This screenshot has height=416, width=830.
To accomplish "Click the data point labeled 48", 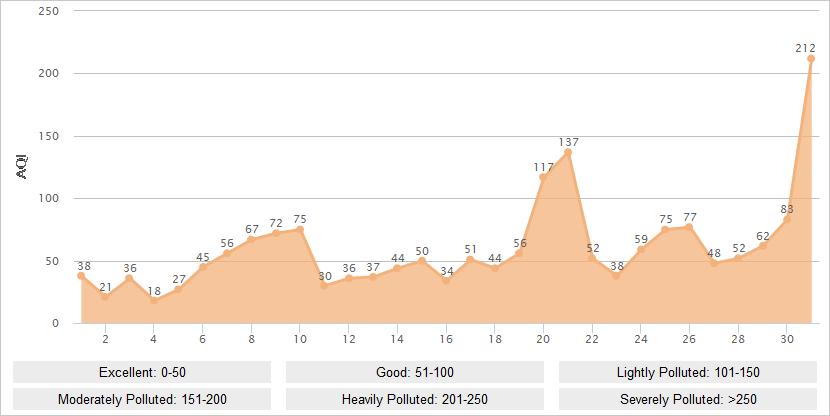I will pyautogui.click(x=714, y=263).
